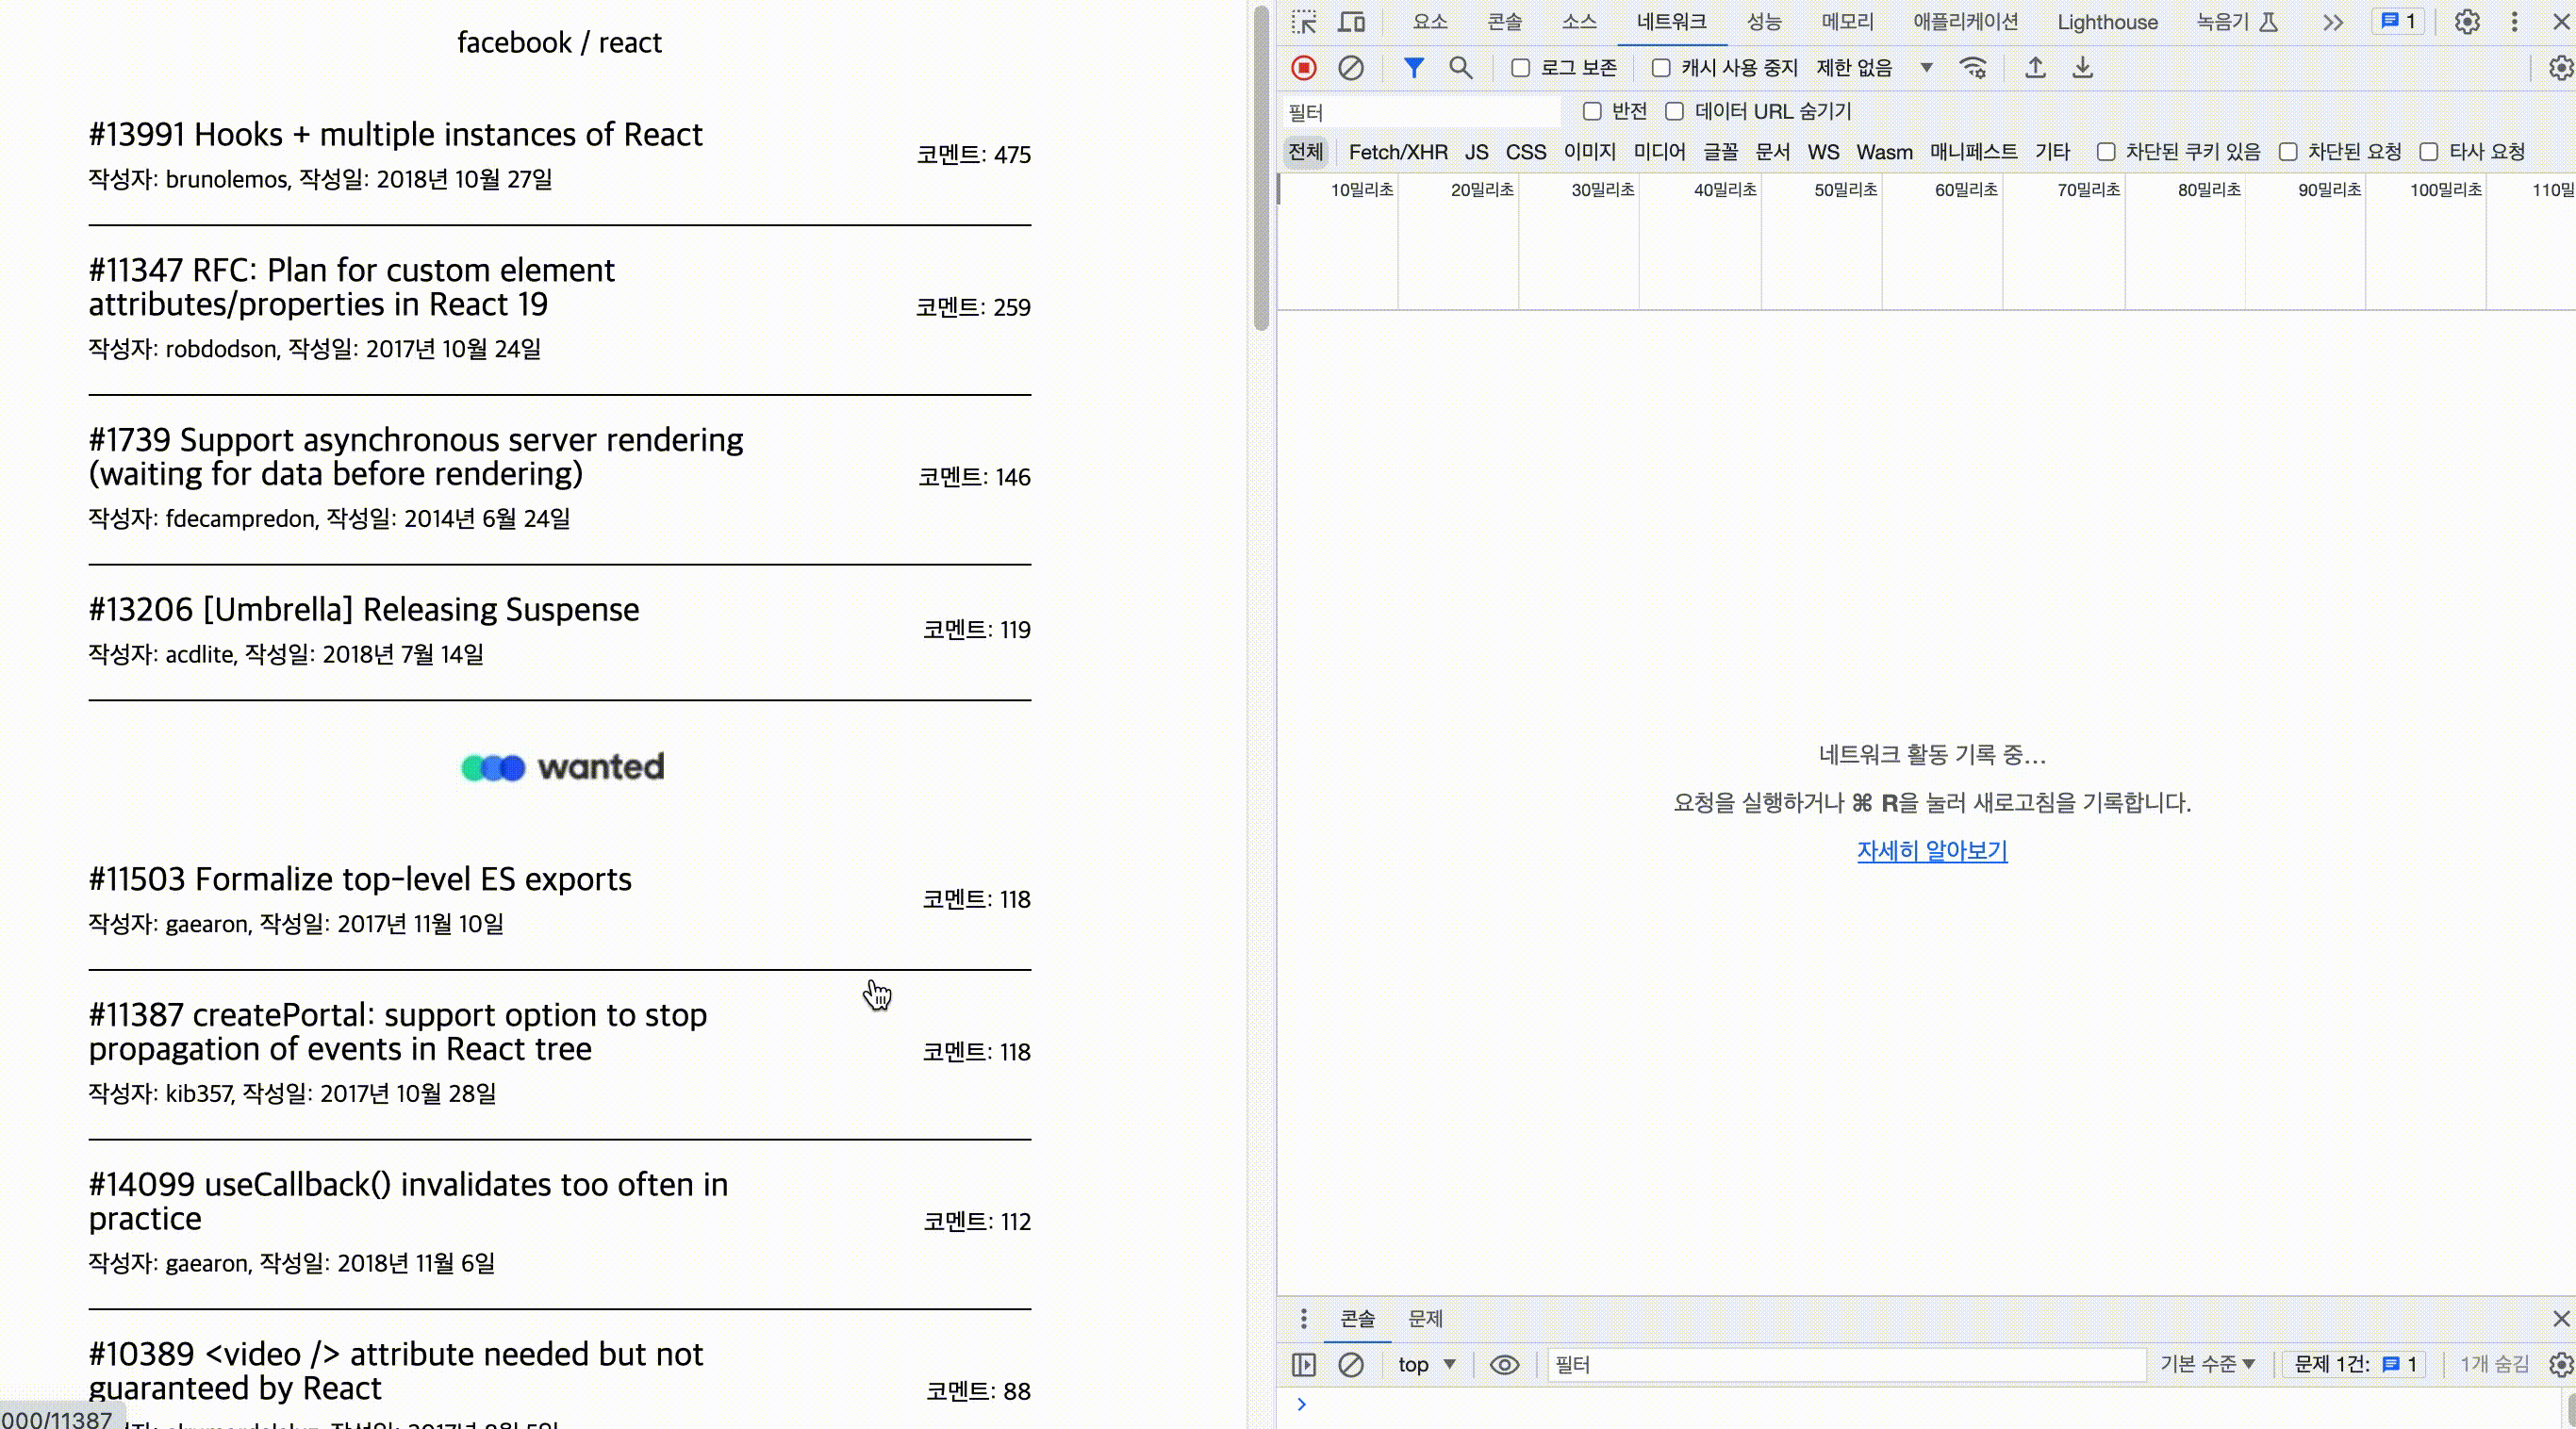Open issue #13206 Releasing Suspense
This screenshot has width=2576, height=1429.
pos(364,609)
